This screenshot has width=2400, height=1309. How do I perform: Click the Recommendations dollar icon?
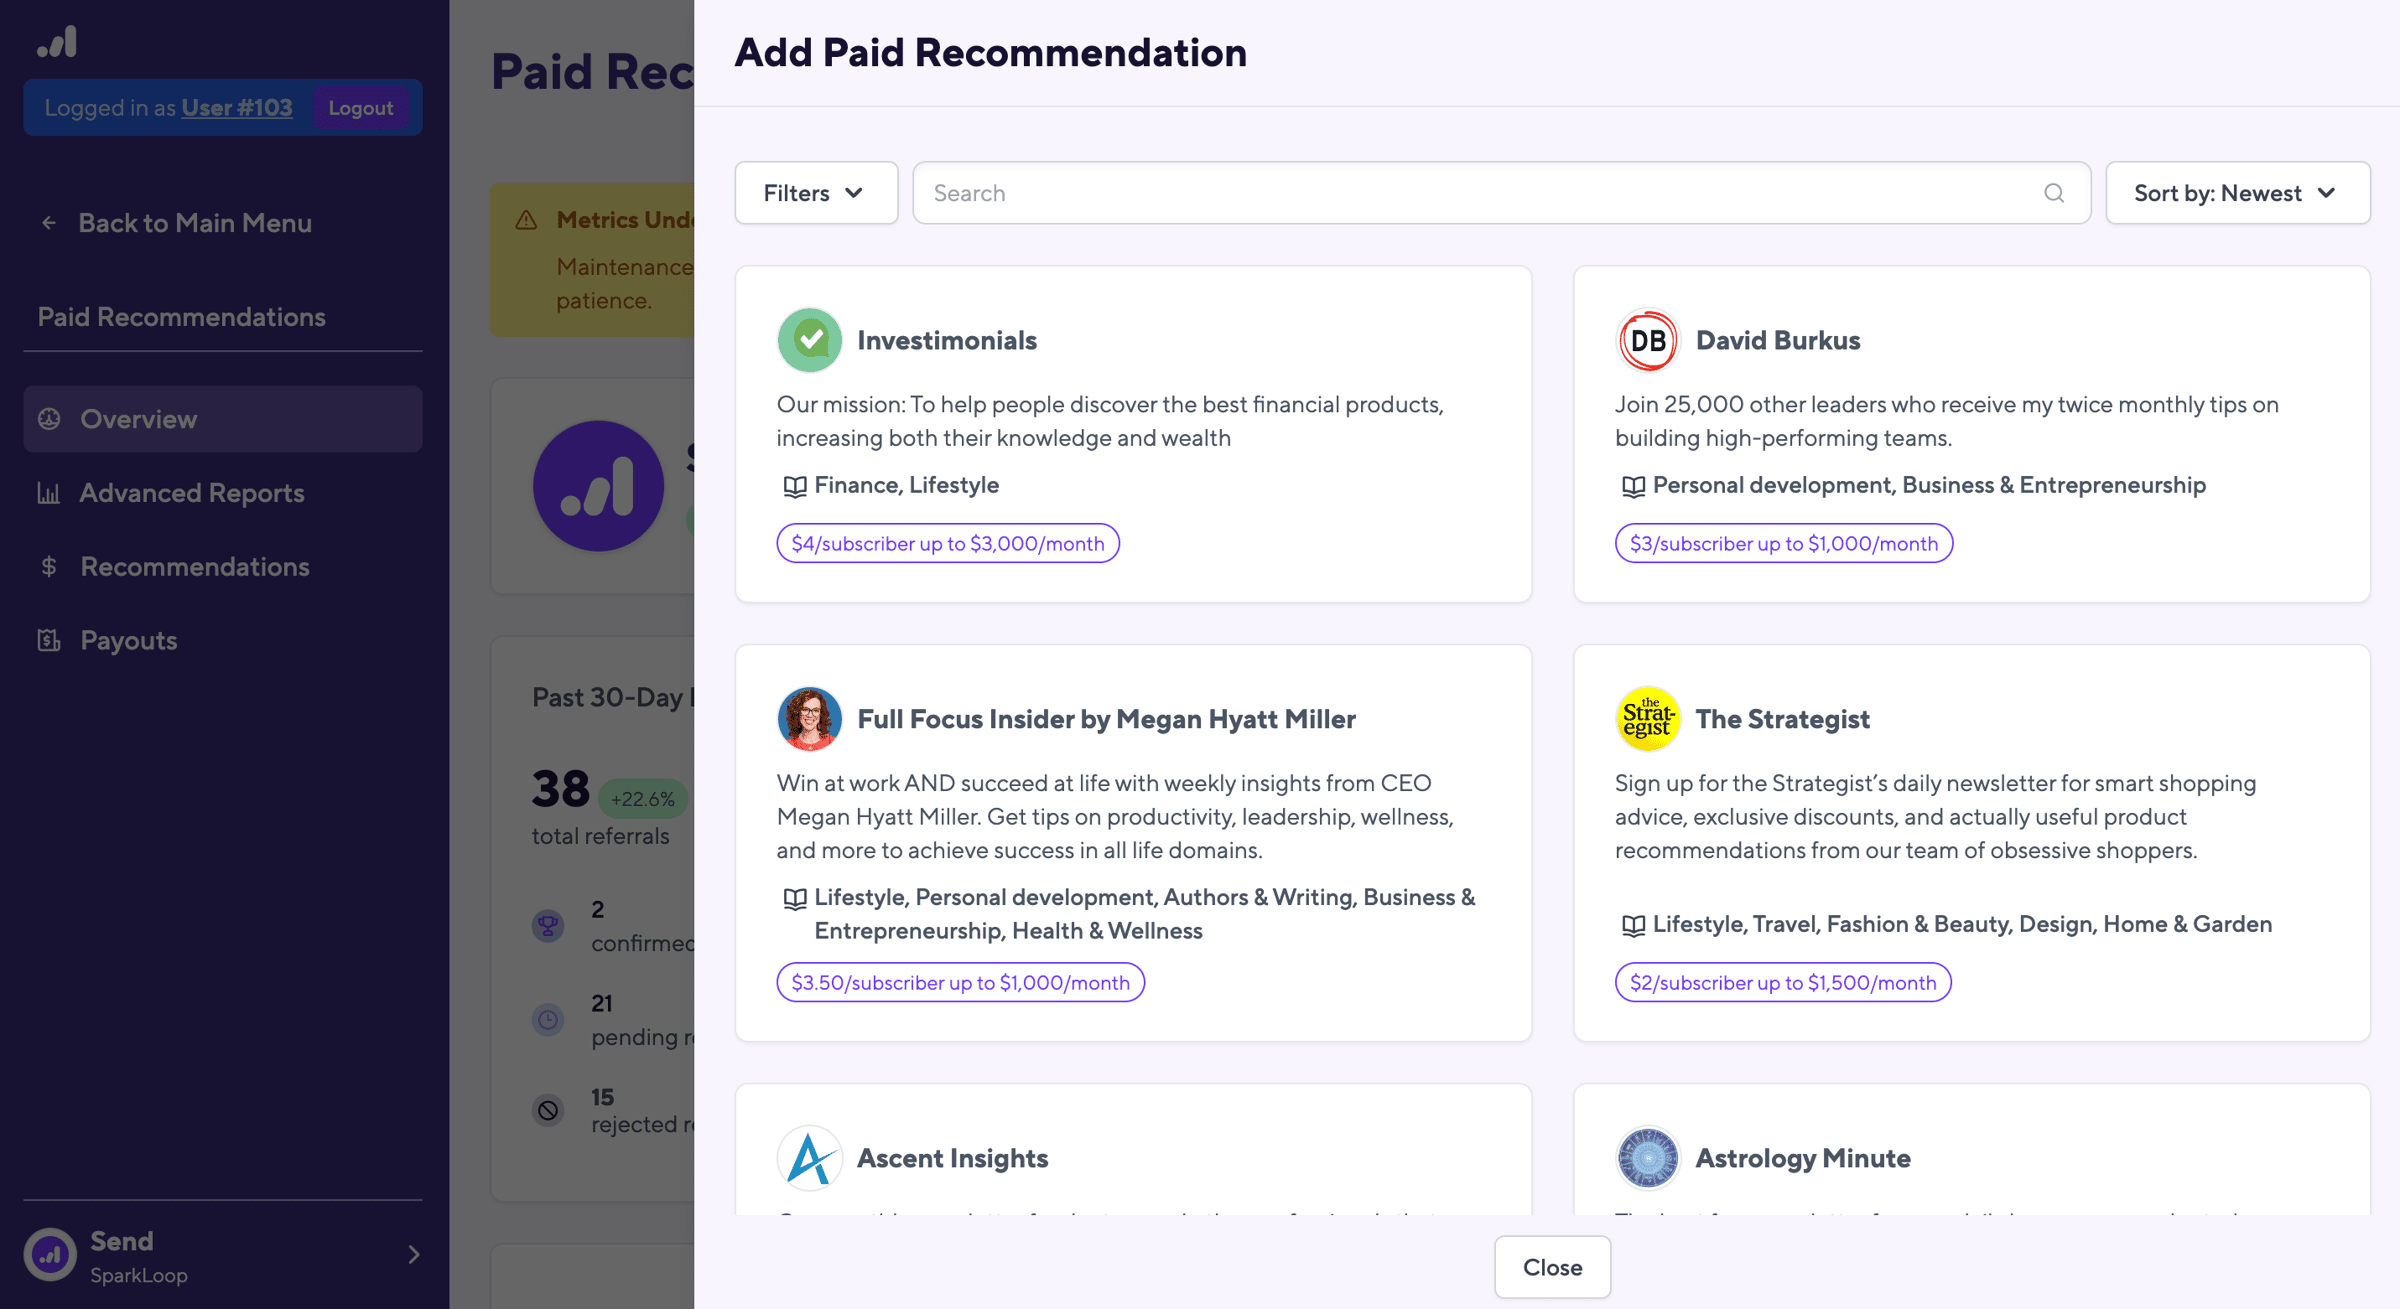click(49, 567)
